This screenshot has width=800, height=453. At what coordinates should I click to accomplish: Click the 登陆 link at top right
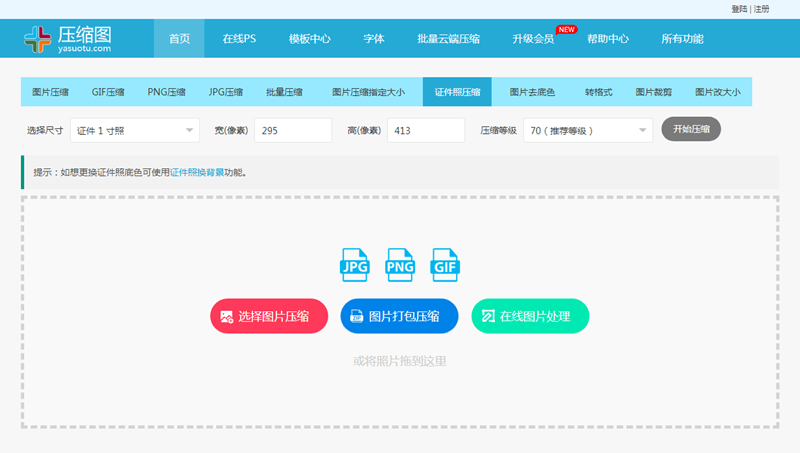click(x=739, y=9)
